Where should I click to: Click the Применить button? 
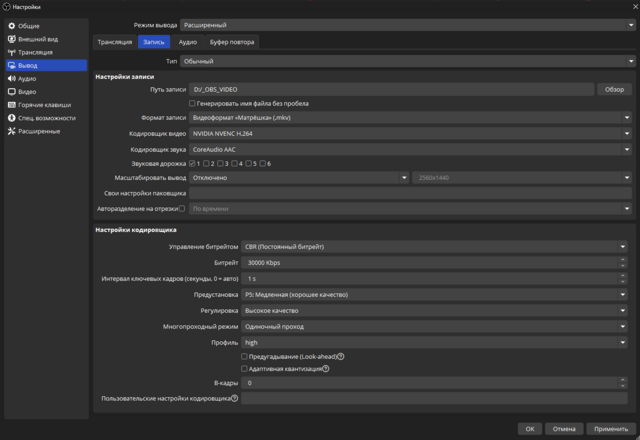point(611,428)
